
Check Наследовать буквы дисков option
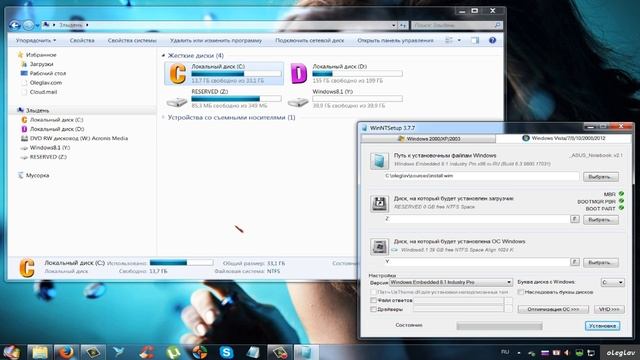pyautogui.click(x=521, y=292)
